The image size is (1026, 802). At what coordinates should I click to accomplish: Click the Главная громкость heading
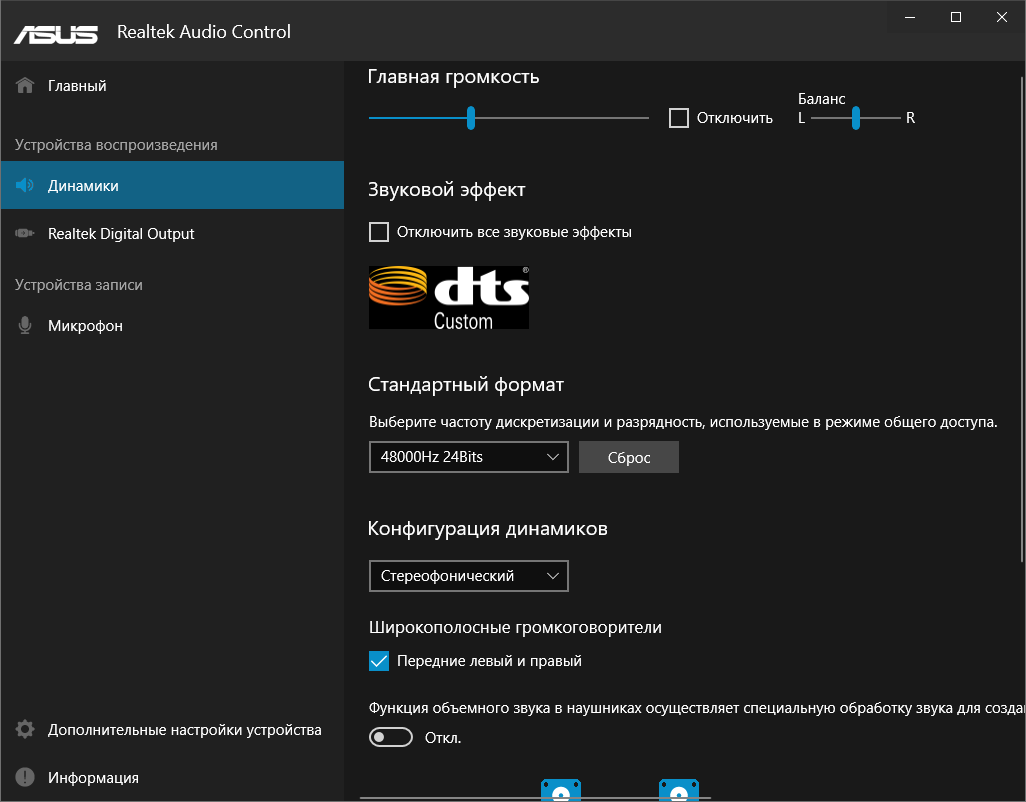(x=453, y=77)
